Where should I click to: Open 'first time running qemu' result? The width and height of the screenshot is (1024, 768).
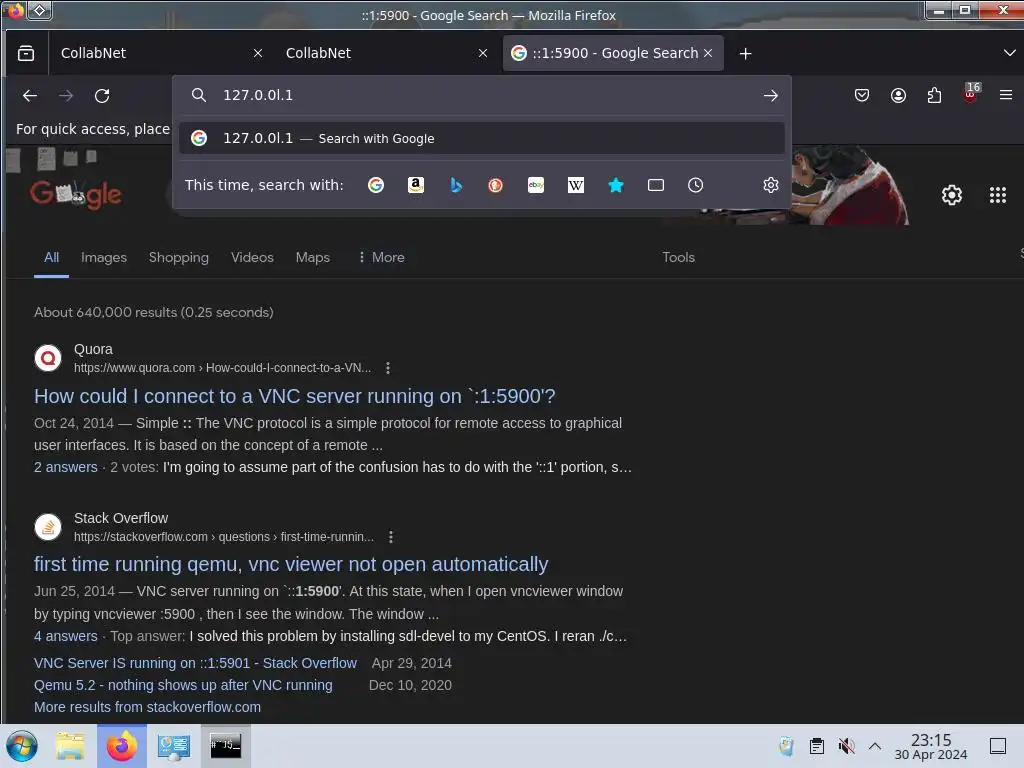[291, 564]
